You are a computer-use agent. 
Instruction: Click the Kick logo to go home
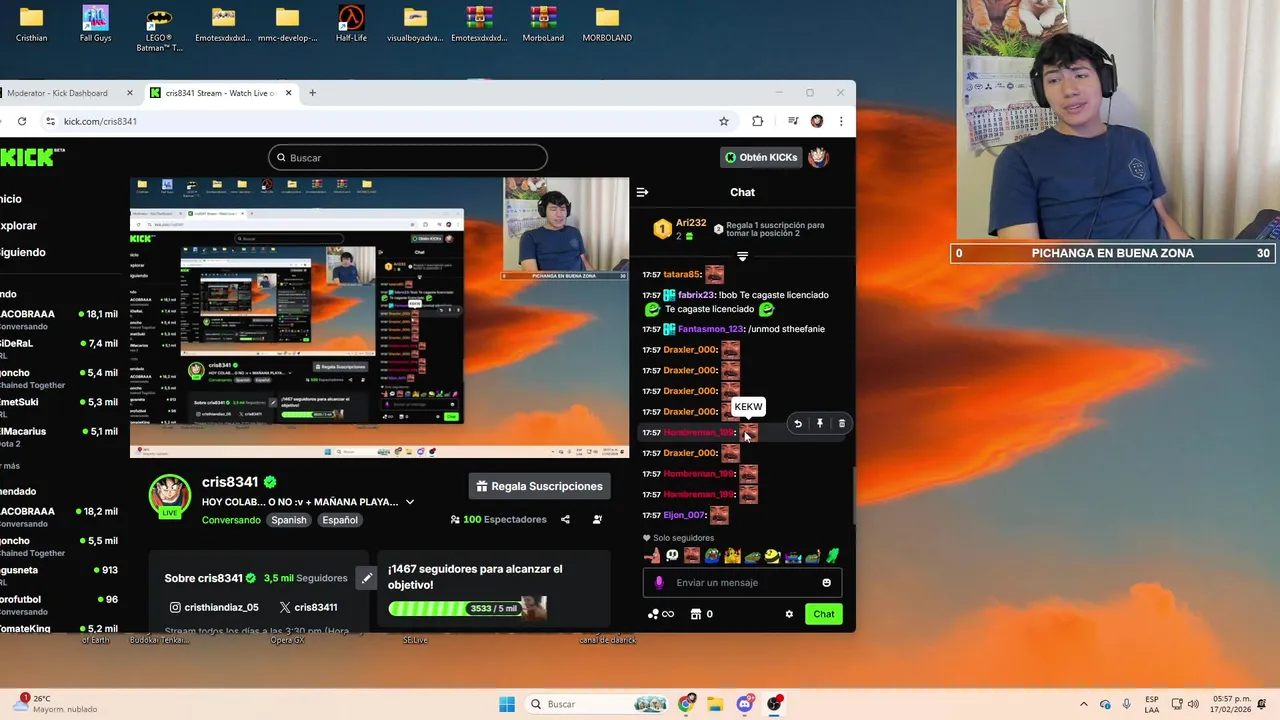click(26, 157)
